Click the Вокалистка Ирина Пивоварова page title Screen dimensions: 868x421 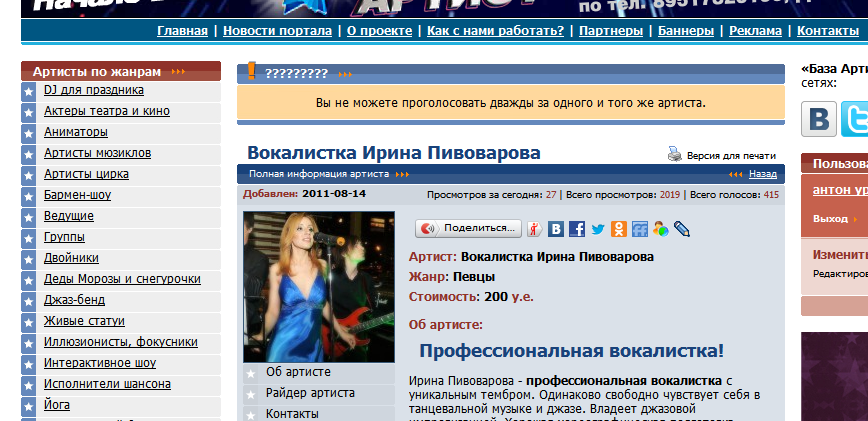(394, 153)
